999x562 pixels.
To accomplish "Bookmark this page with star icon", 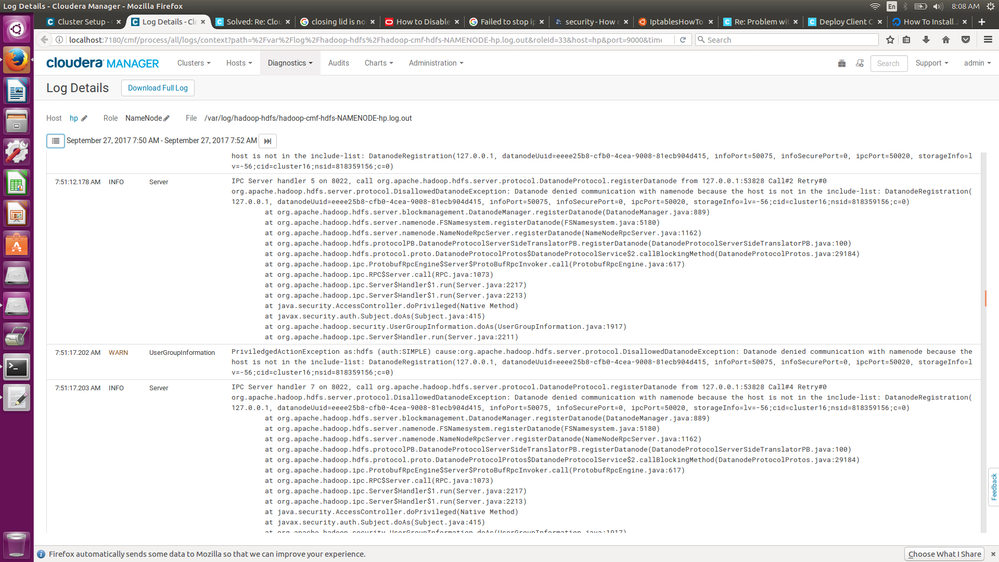I will (890, 40).
